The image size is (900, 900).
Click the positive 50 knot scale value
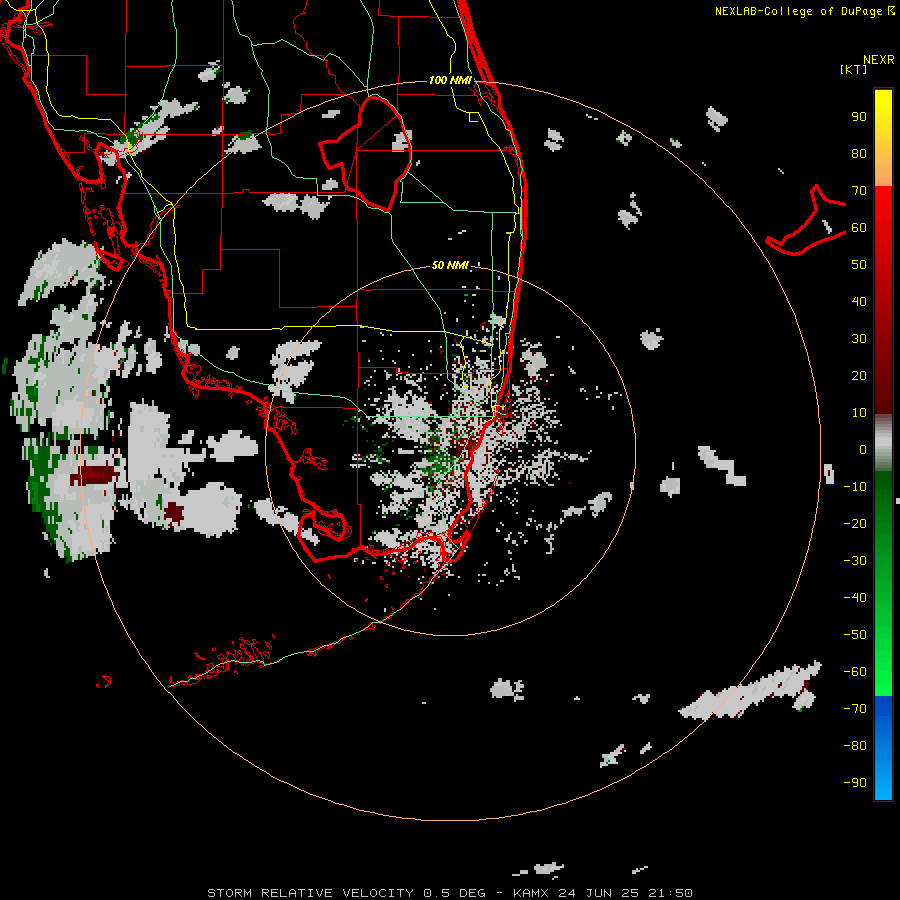pos(859,265)
